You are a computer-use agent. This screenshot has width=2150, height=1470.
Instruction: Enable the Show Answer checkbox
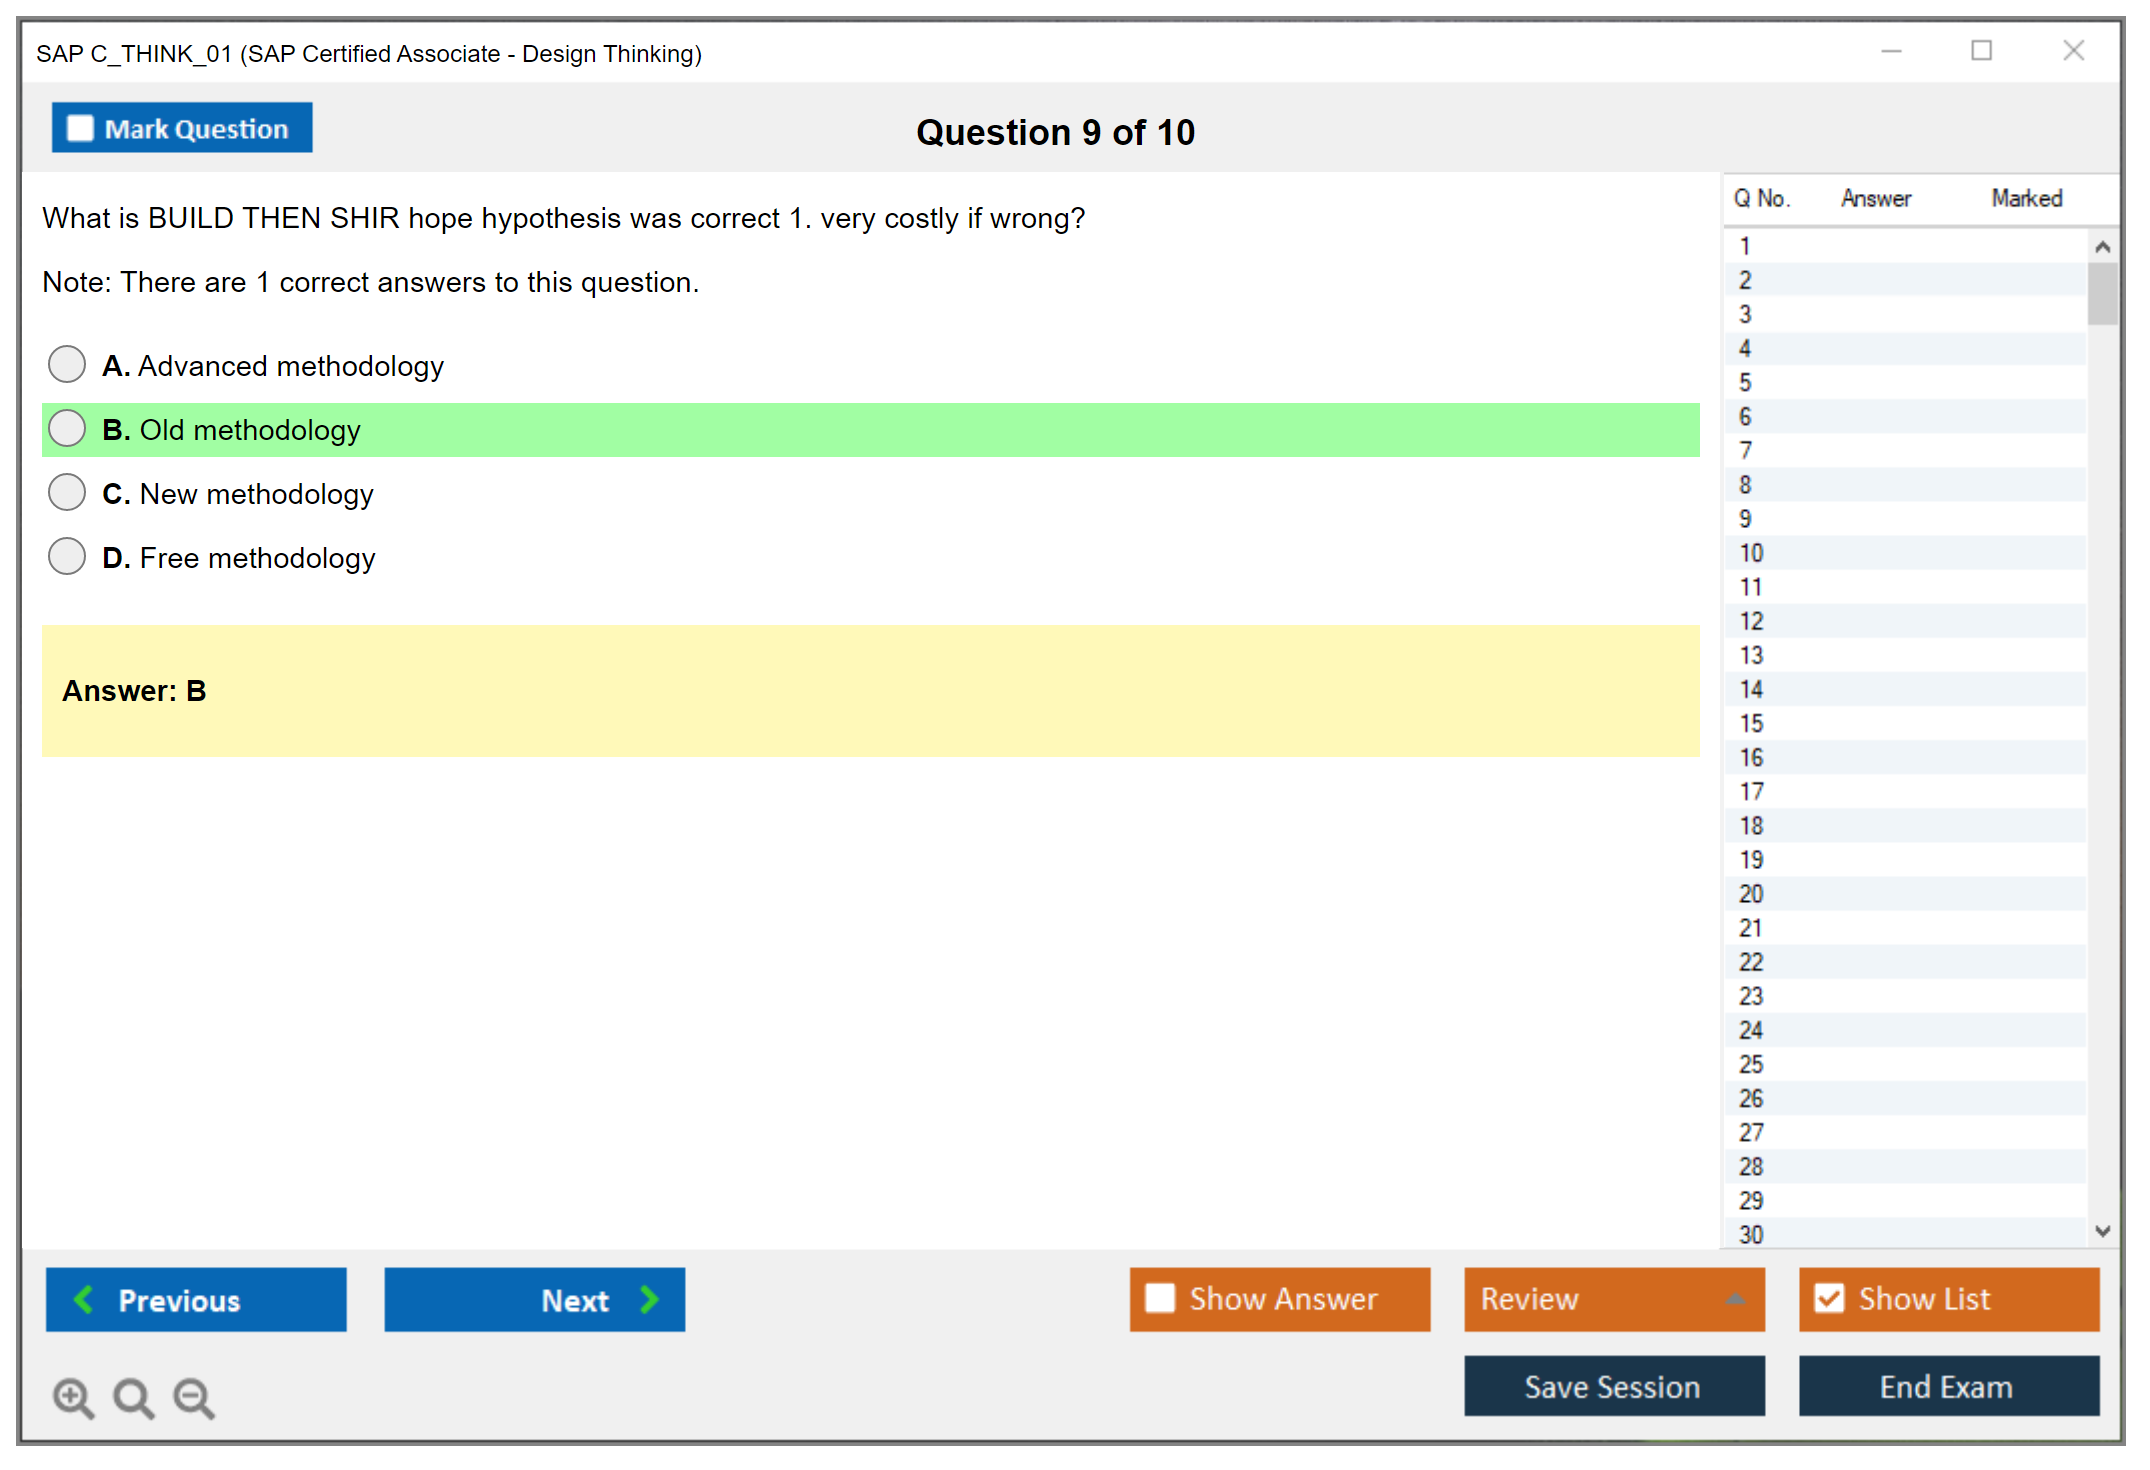[x=1160, y=1298]
